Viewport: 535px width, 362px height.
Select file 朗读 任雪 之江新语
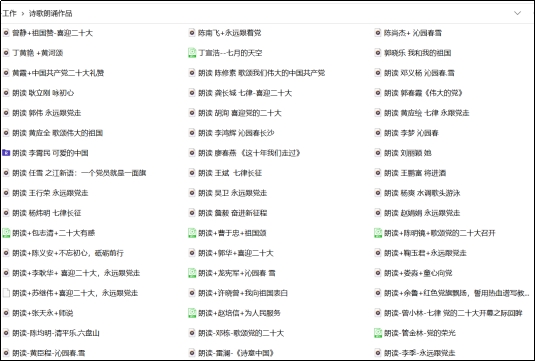point(79,173)
